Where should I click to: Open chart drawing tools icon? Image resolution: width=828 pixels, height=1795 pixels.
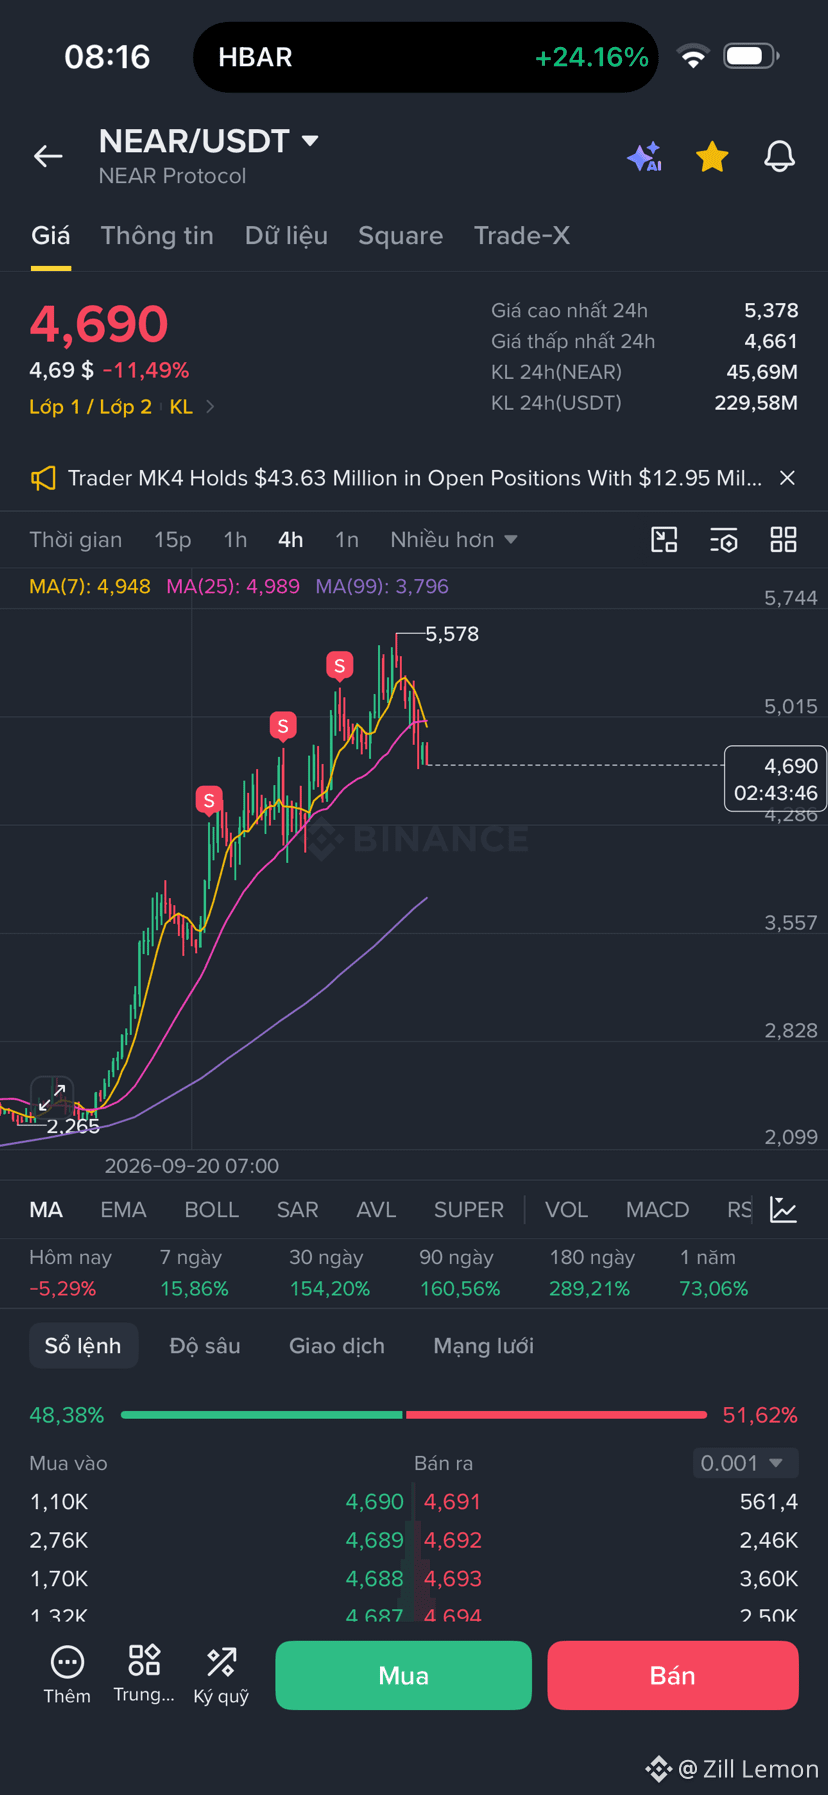(x=664, y=540)
